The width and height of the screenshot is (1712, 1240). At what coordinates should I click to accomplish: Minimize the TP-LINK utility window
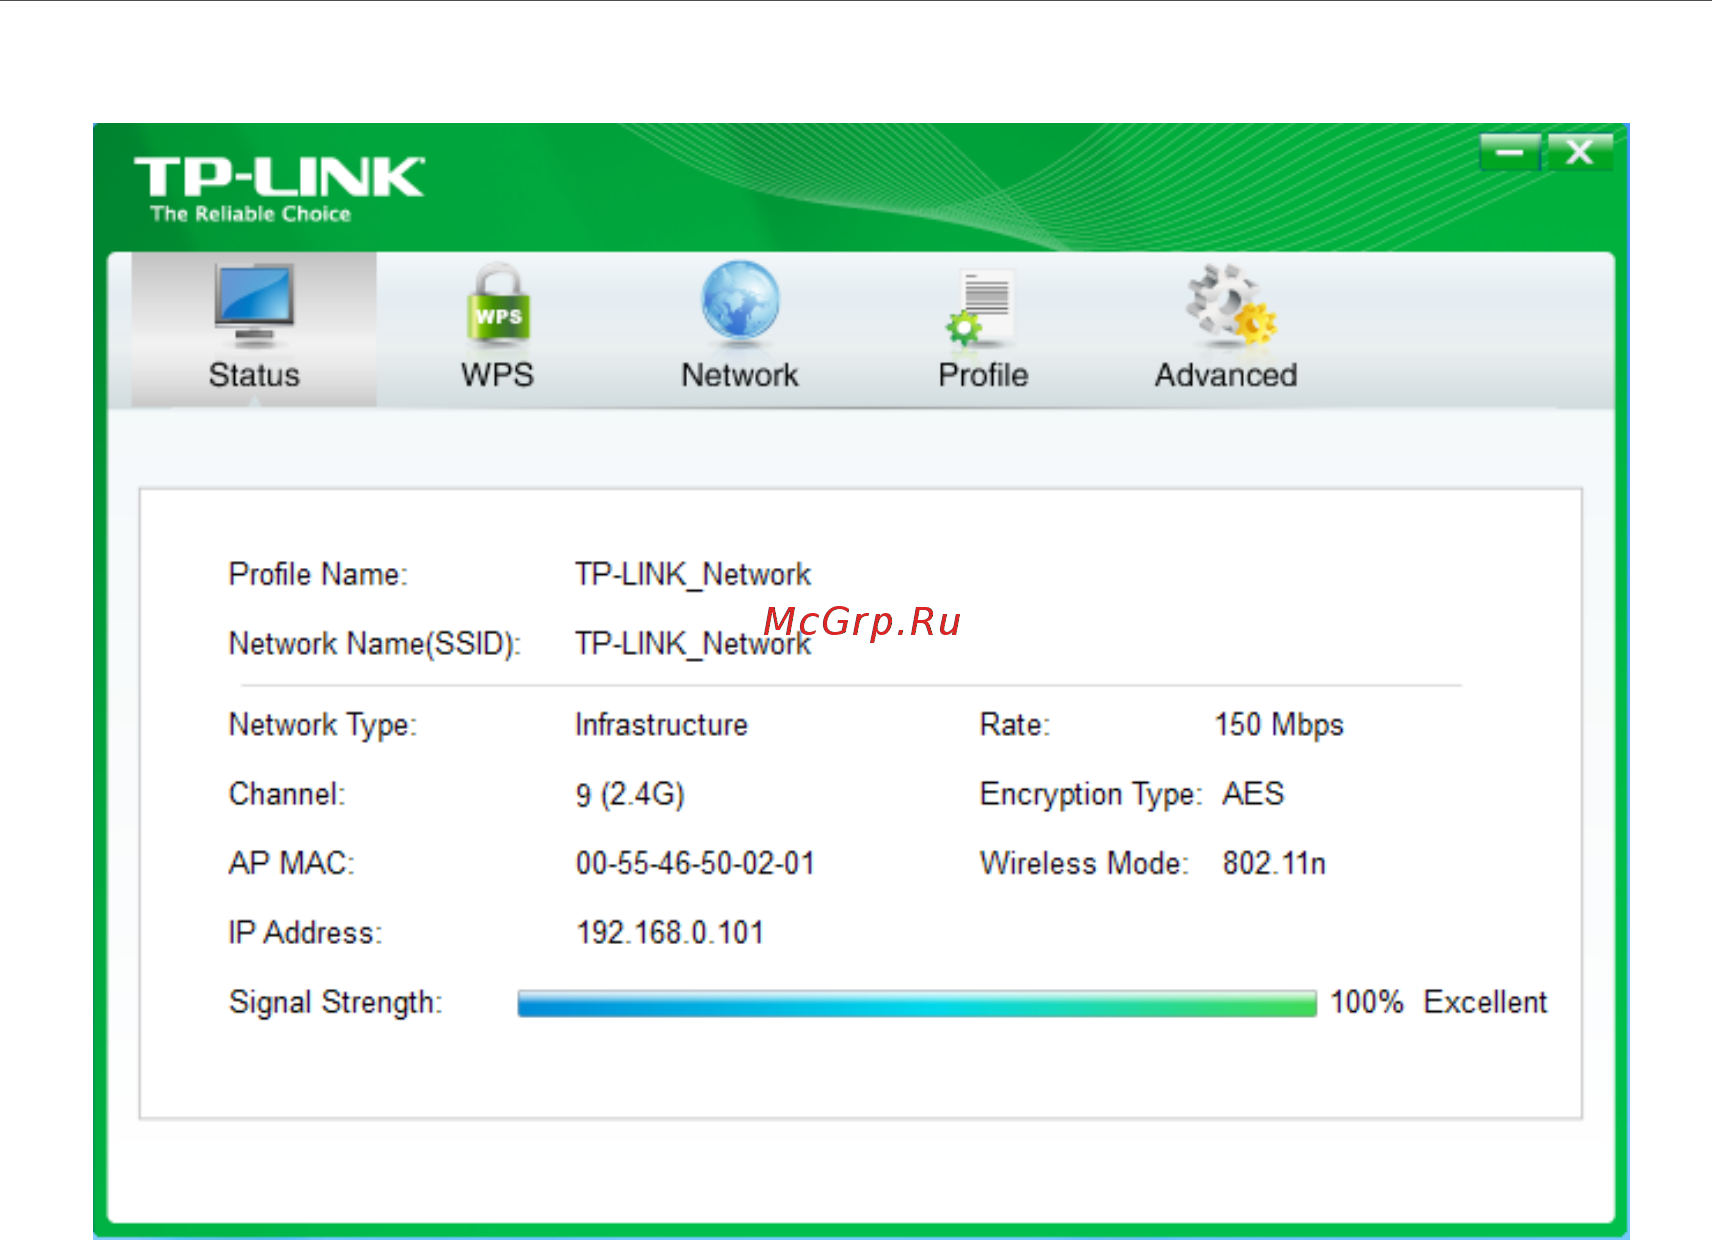(1510, 152)
